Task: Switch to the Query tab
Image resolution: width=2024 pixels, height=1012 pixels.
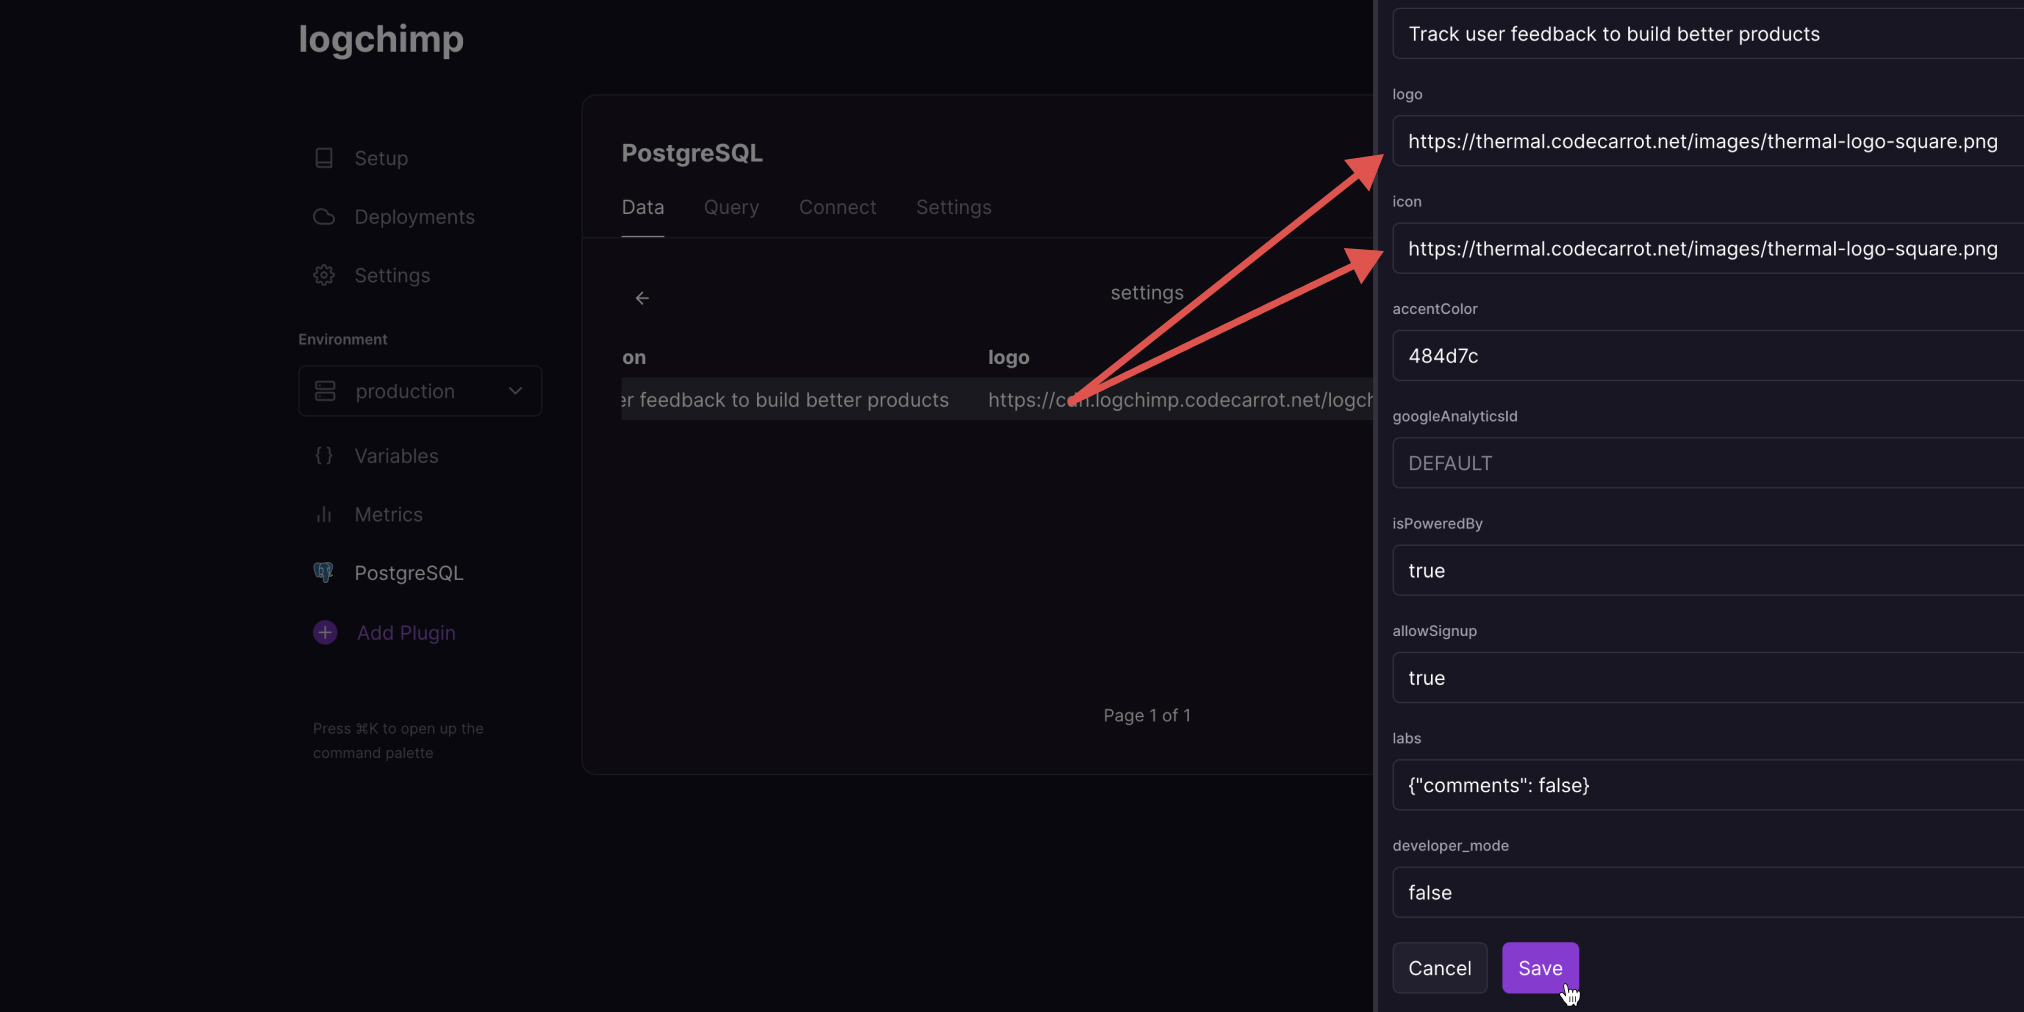Action: [x=731, y=207]
